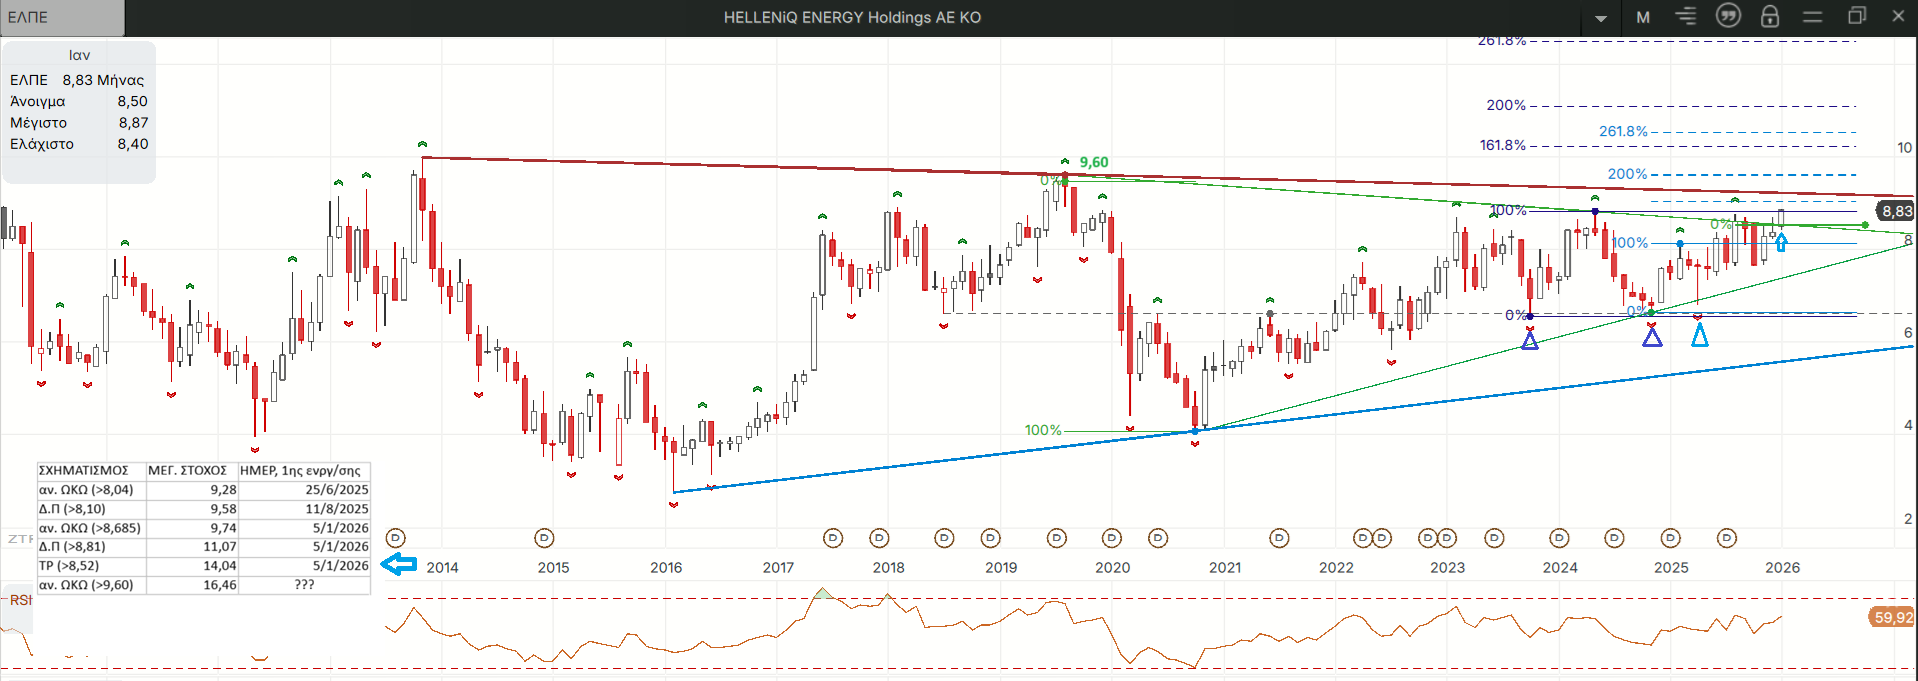Click the light-blue triangle marker under 2025 candles

tap(1699, 336)
